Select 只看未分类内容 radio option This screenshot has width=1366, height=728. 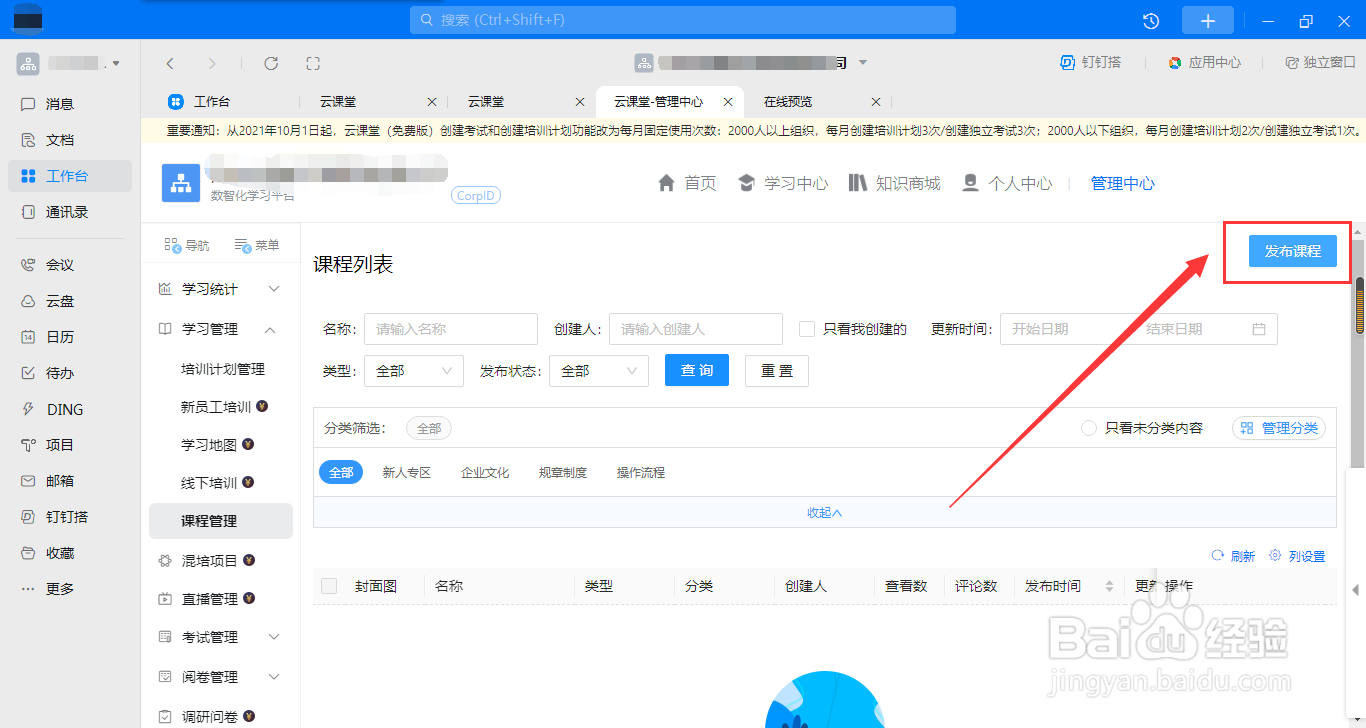pos(1089,428)
